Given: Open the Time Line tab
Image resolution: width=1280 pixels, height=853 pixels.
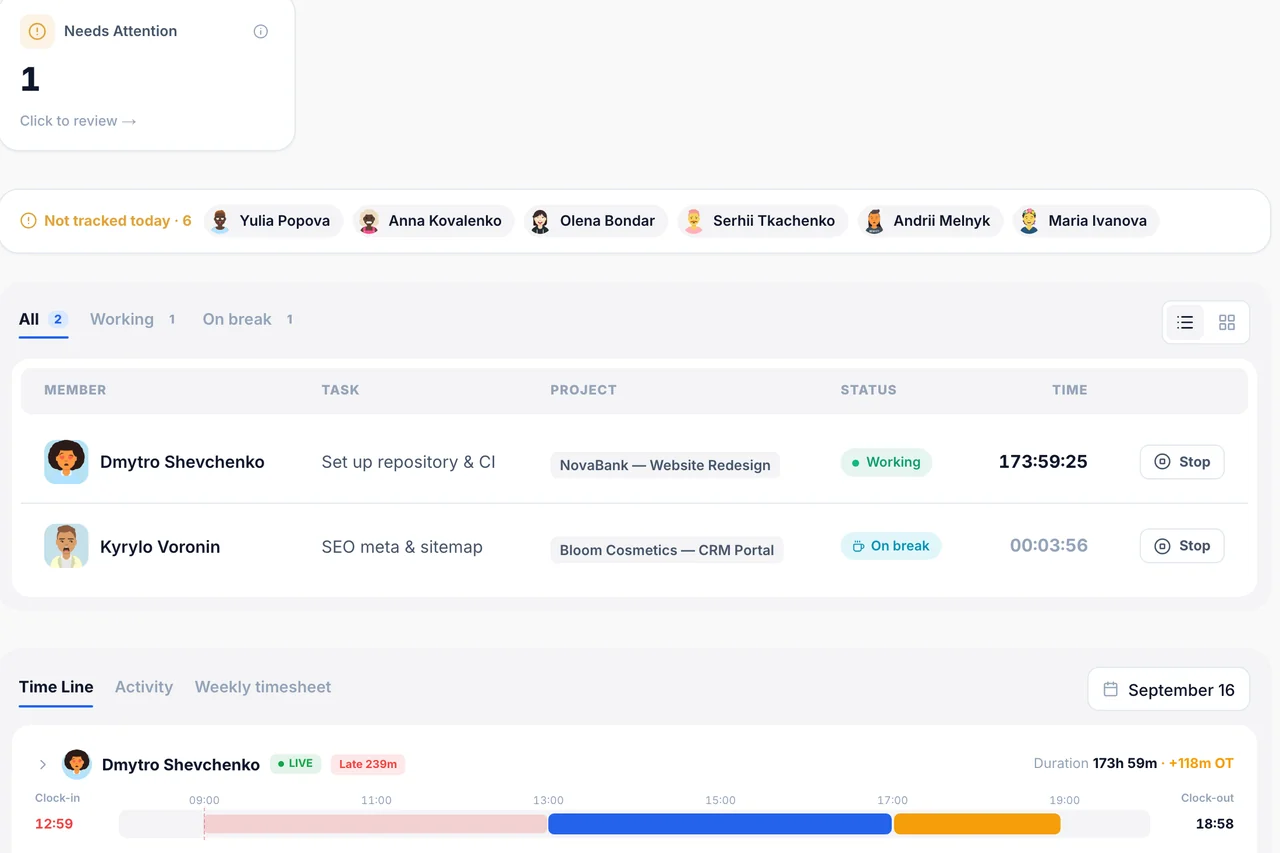Looking at the screenshot, I should click(56, 687).
